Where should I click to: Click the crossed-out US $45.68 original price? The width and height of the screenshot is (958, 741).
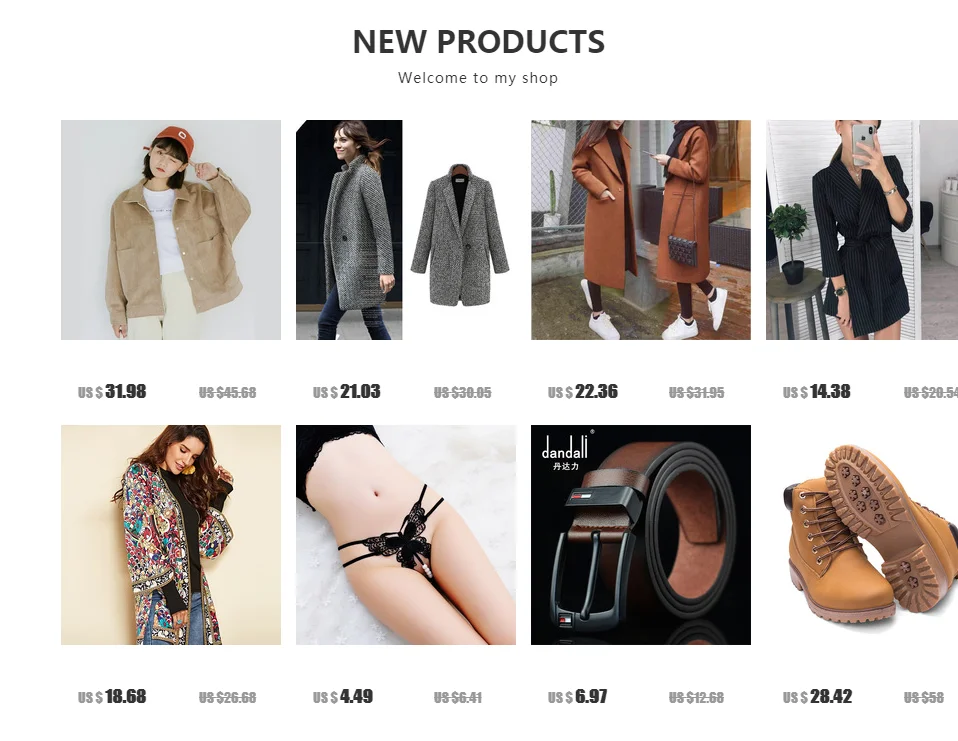[x=227, y=393]
